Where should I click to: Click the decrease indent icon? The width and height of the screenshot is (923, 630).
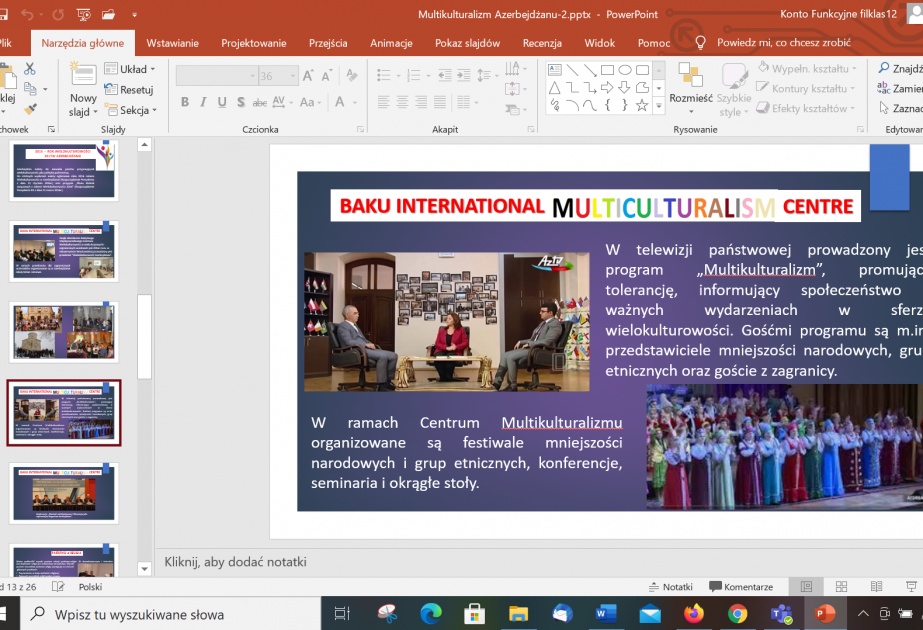(x=445, y=75)
